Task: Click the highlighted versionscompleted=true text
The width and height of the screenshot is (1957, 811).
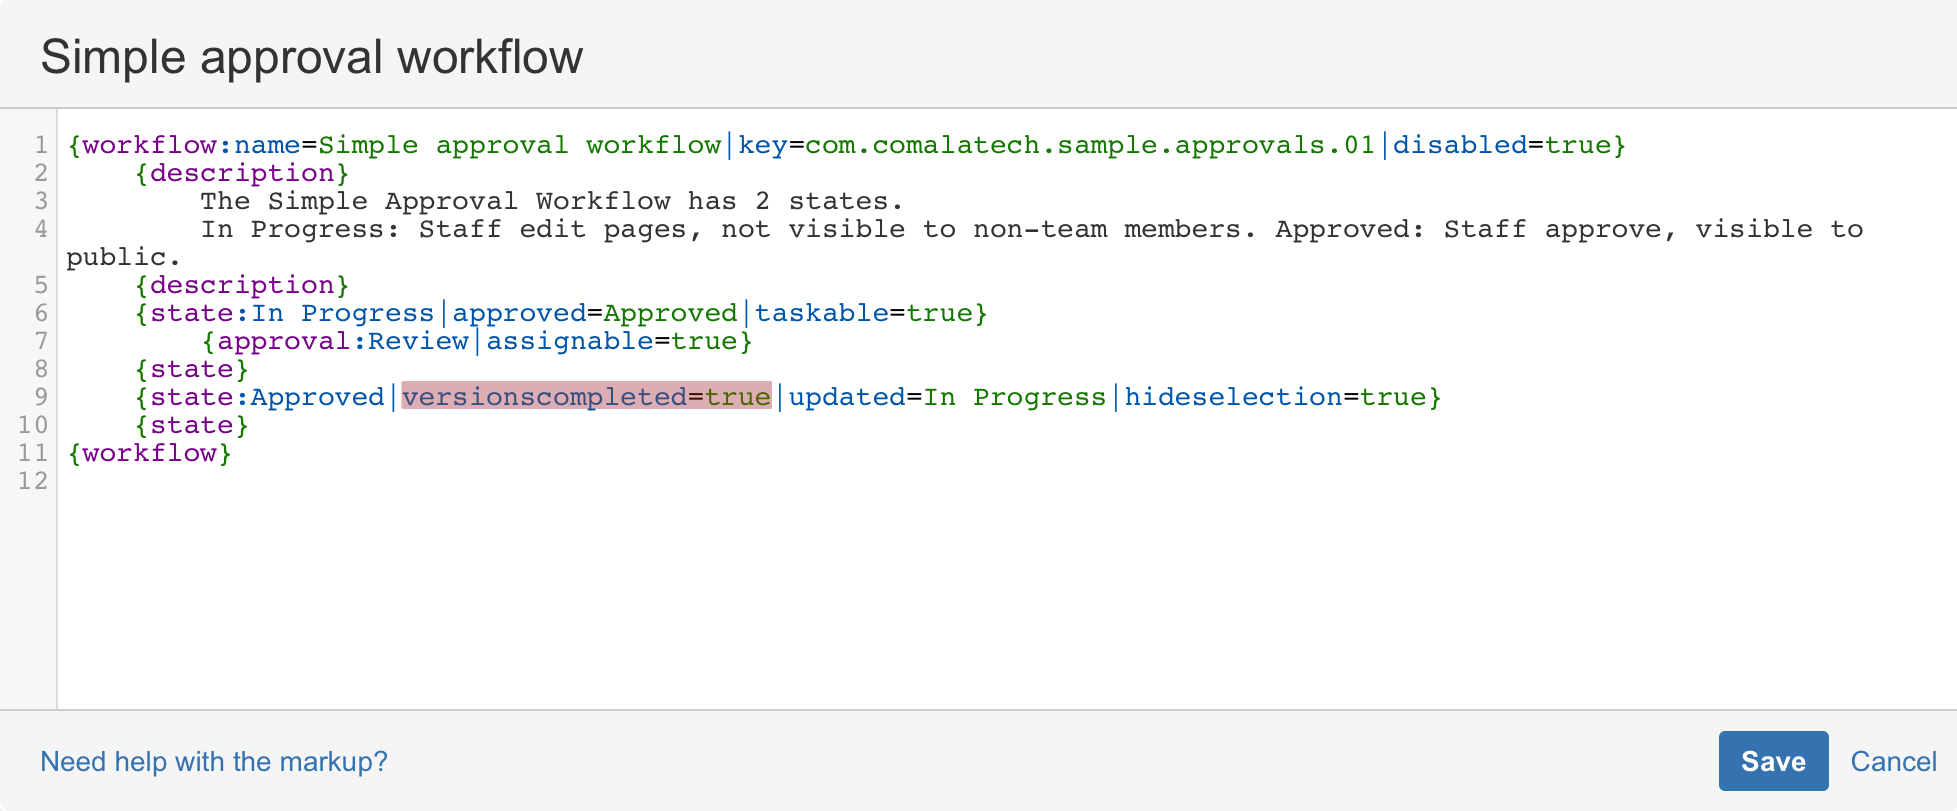Action: click(x=586, y=397)
